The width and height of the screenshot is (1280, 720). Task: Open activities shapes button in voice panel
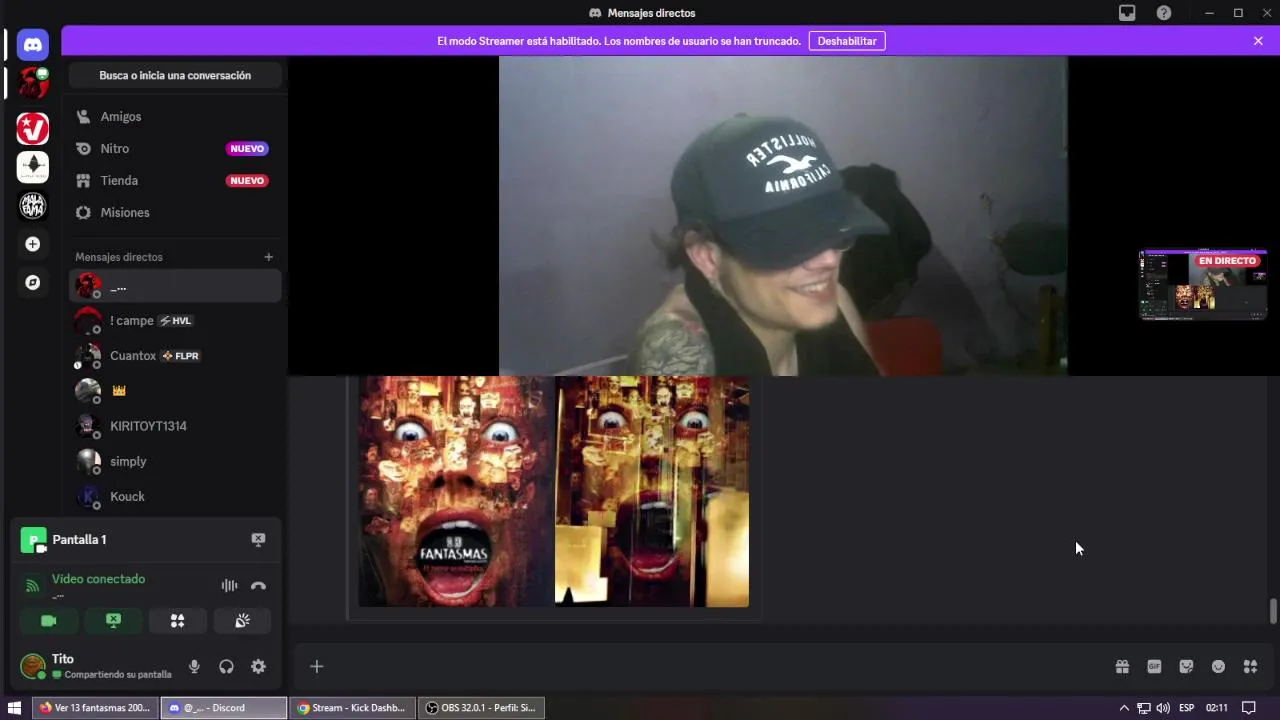(x=177, y=621)
